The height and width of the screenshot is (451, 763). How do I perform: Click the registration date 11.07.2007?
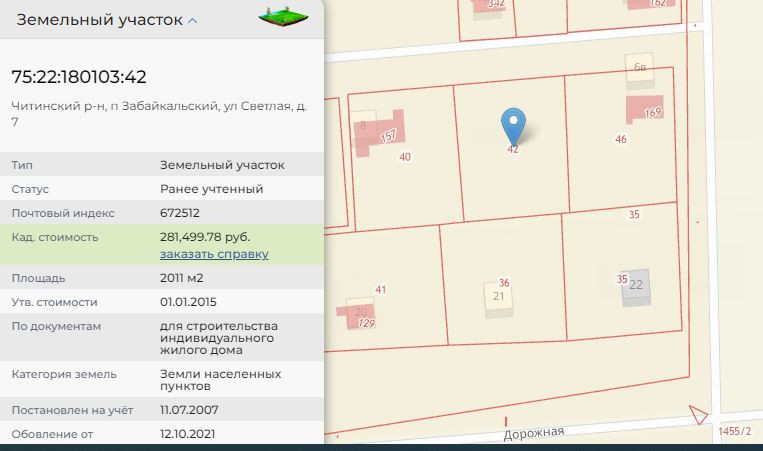[x=189, y=410]
